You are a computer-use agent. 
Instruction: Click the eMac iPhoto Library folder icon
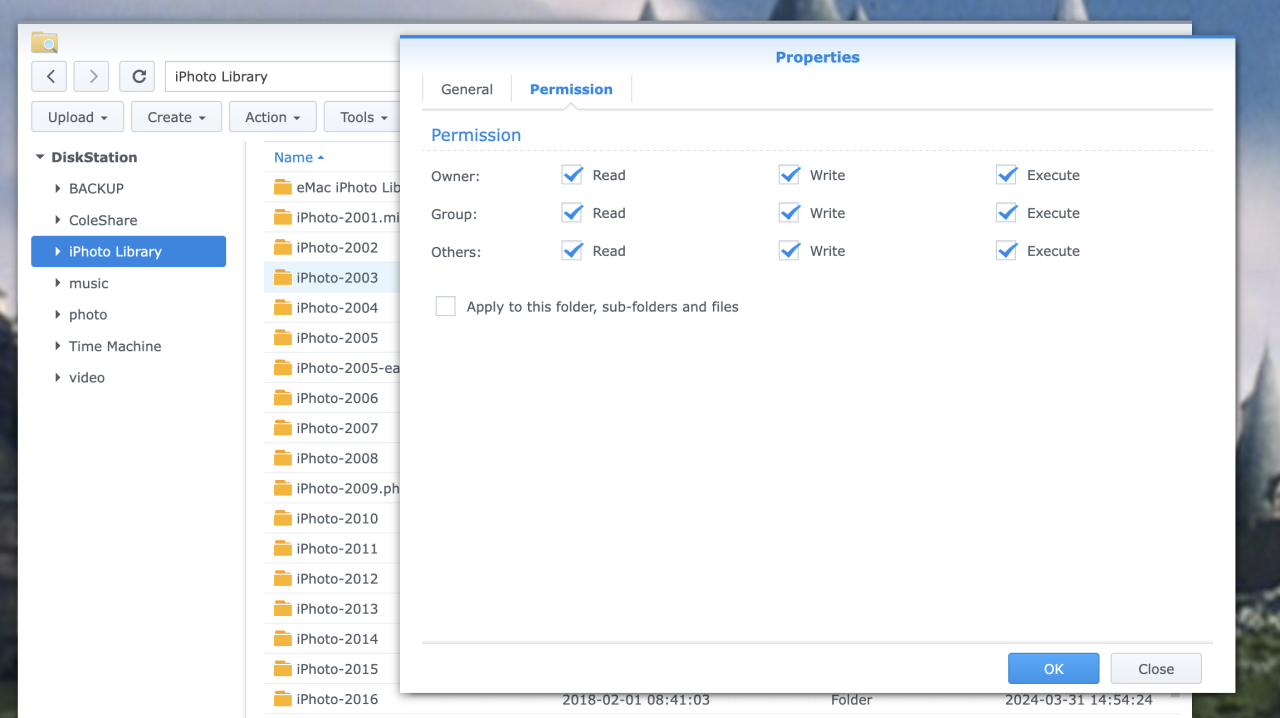click(x=282, y=187)
